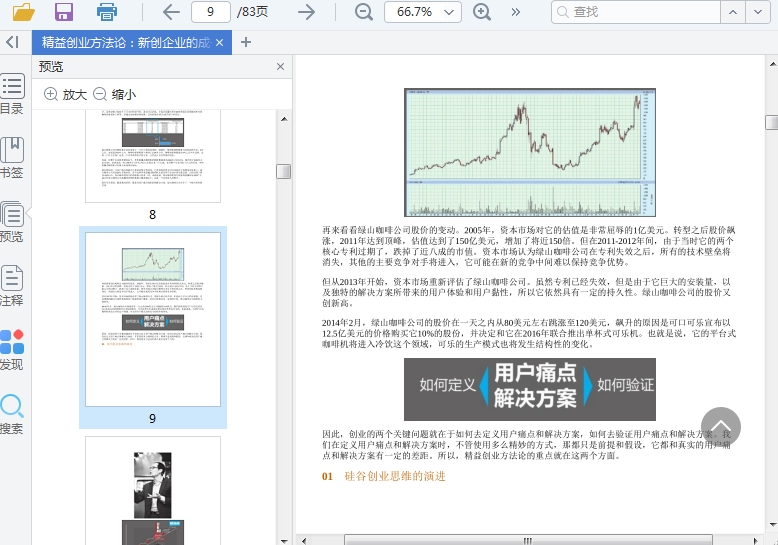Close the 预览 preview panel
778x545 pixels.
(x=280, y=67)
